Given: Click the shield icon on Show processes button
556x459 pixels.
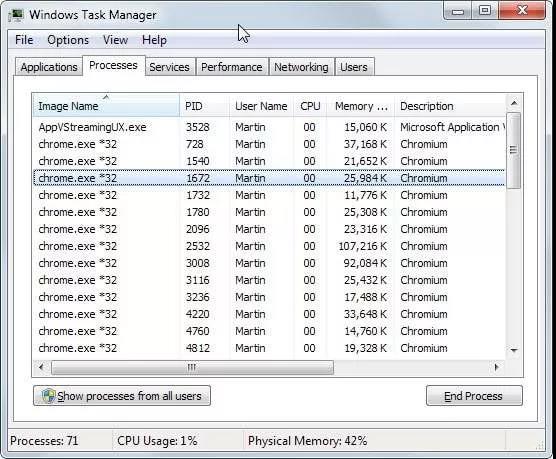Looking at the screenshot, I should point(48,396).
